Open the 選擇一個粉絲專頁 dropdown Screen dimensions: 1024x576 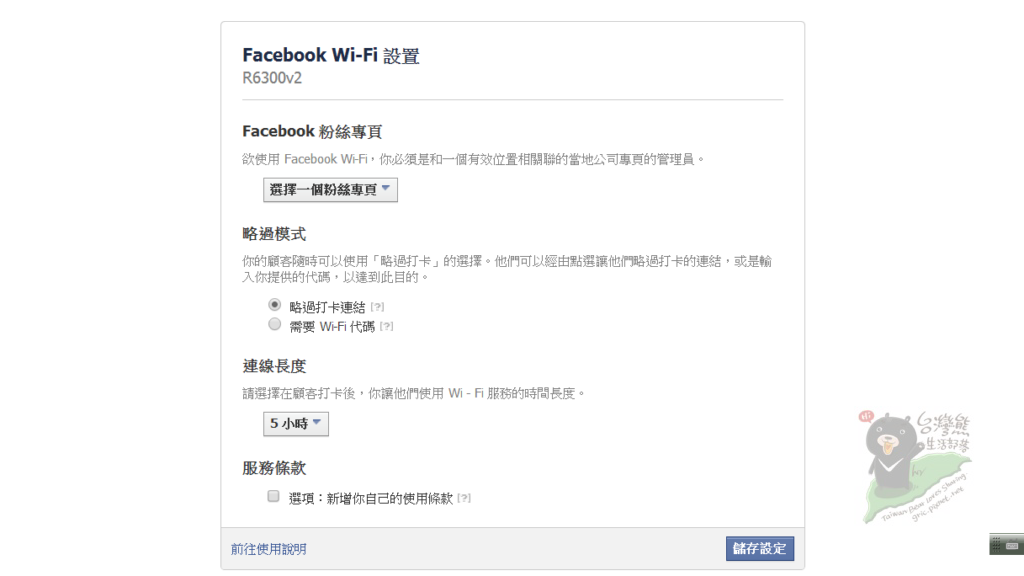(330, 190)
